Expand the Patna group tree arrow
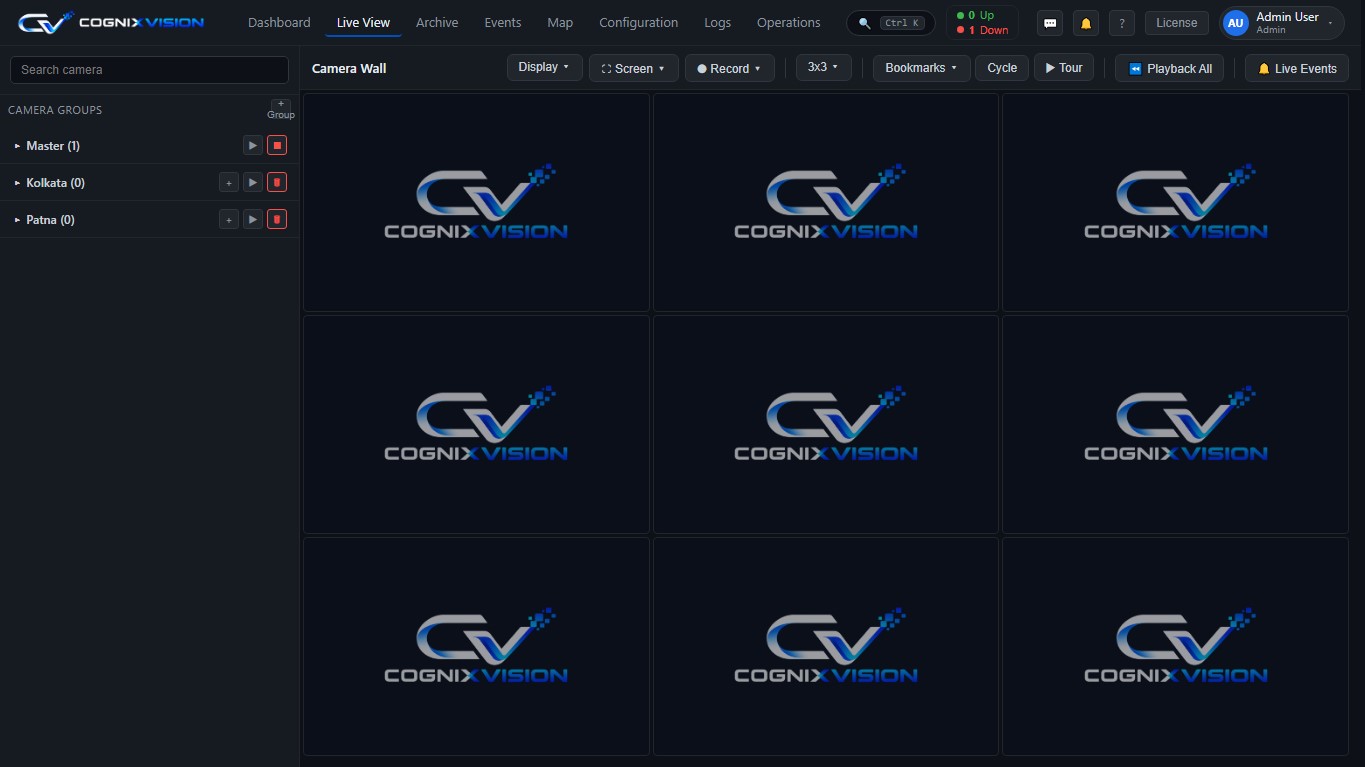Image resolution: width=1365 pixels, height=767 pixels. [x=17, y=220]
